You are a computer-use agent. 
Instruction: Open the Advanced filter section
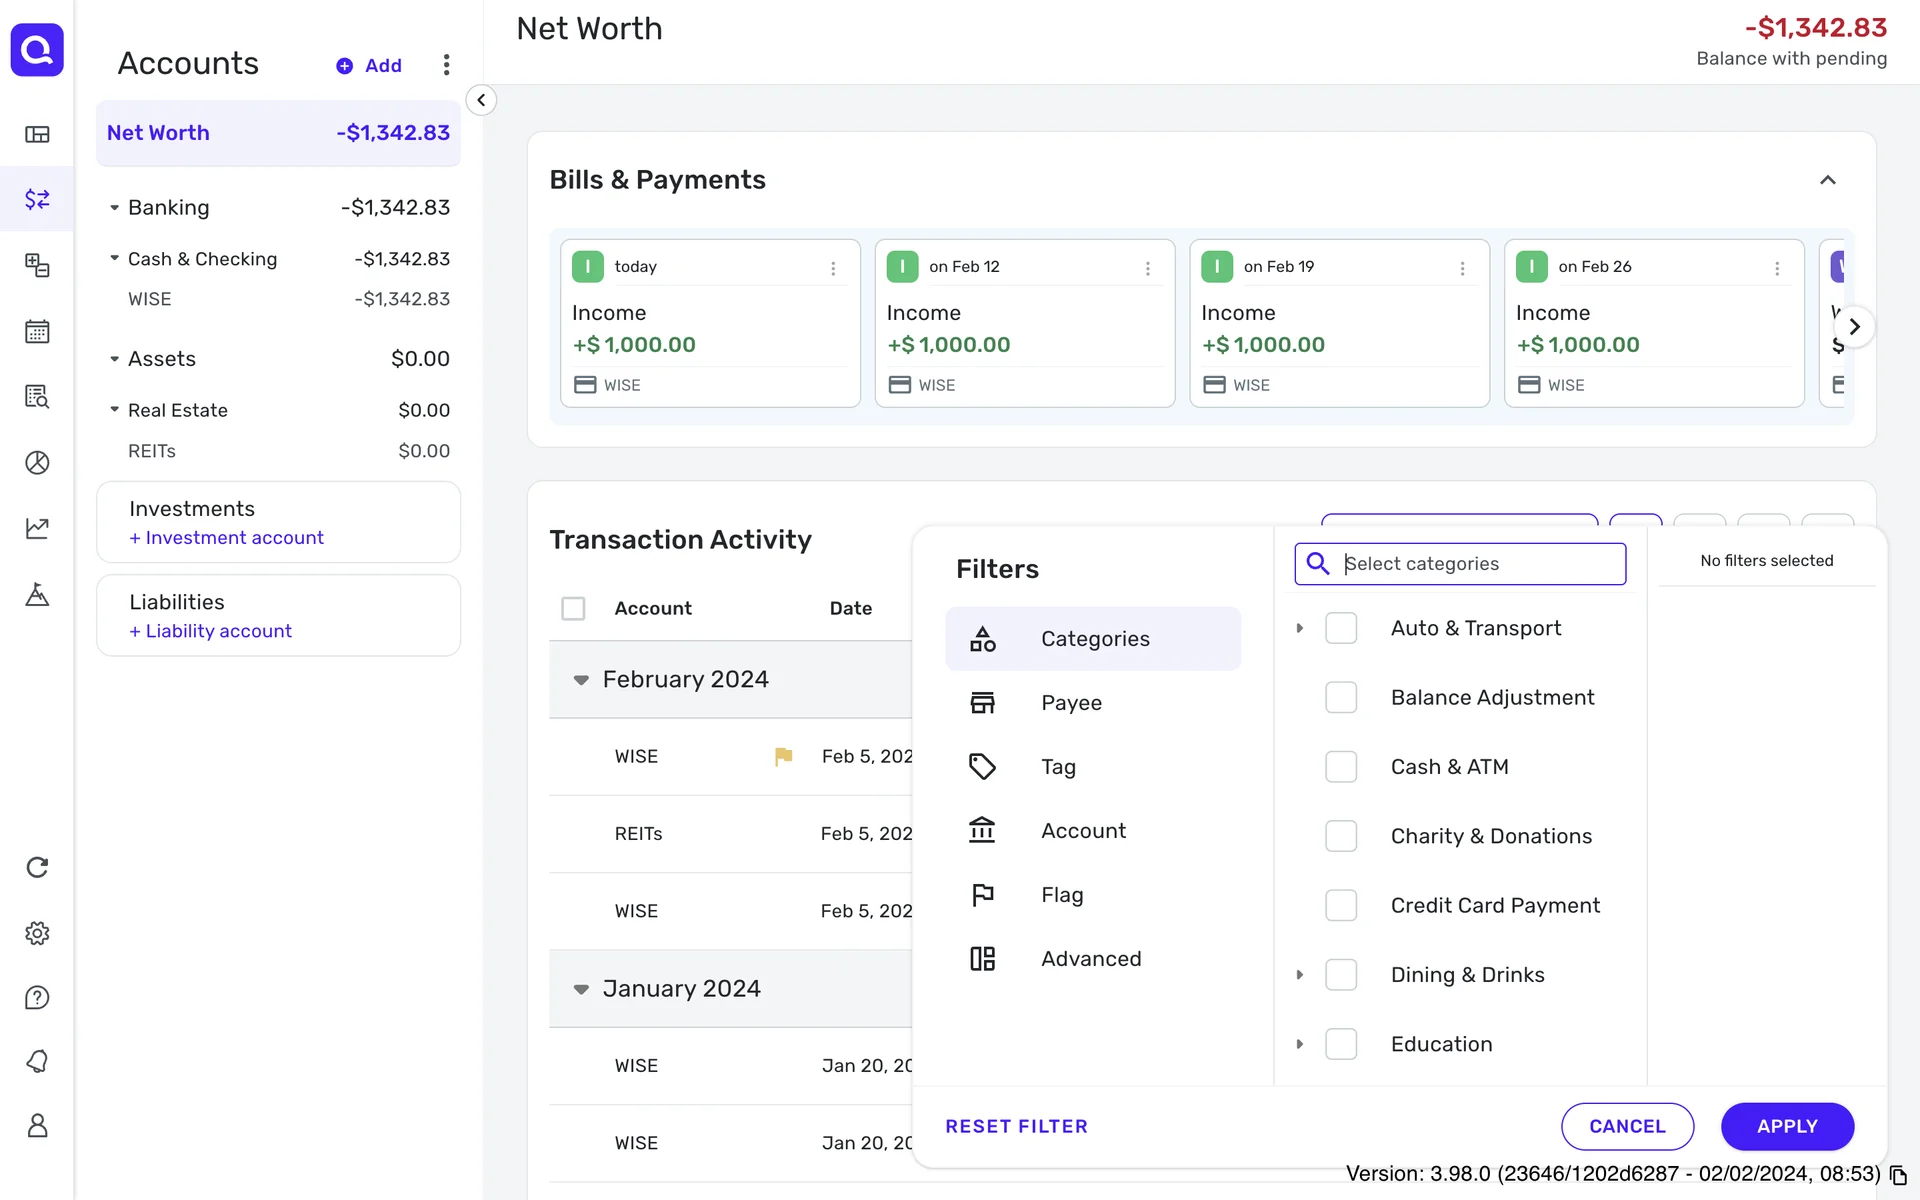(x=1090, y=959)
